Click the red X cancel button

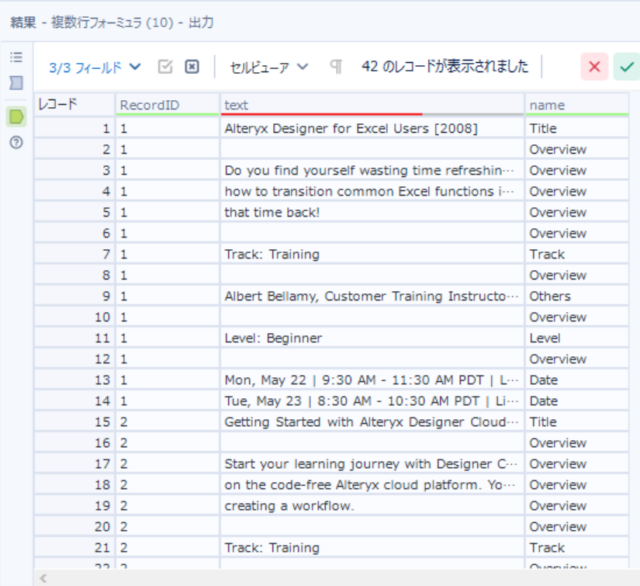point(594,67)
